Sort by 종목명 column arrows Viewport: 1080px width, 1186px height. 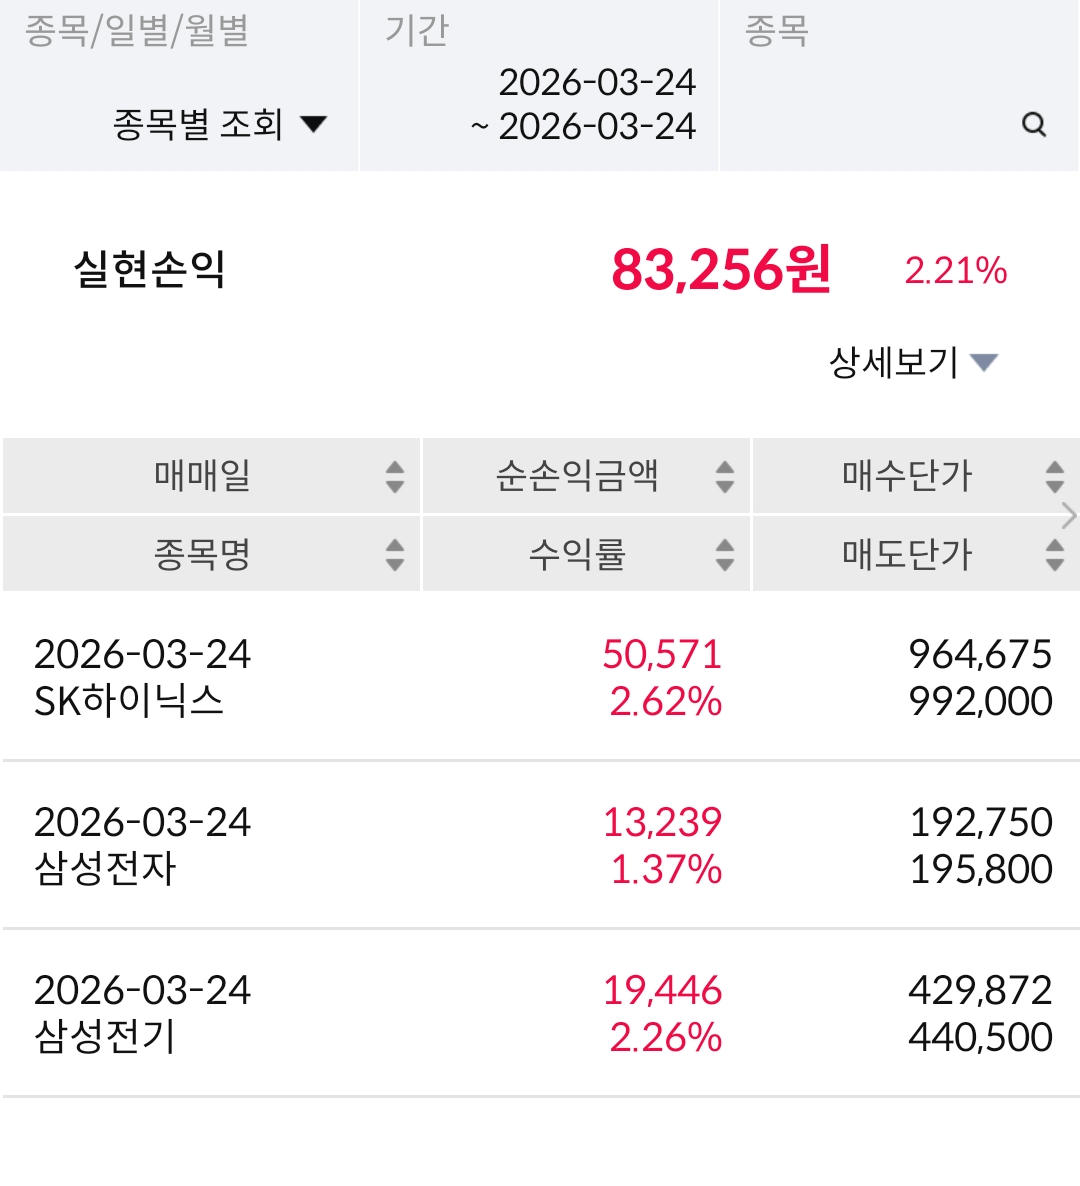coord(395,554)
